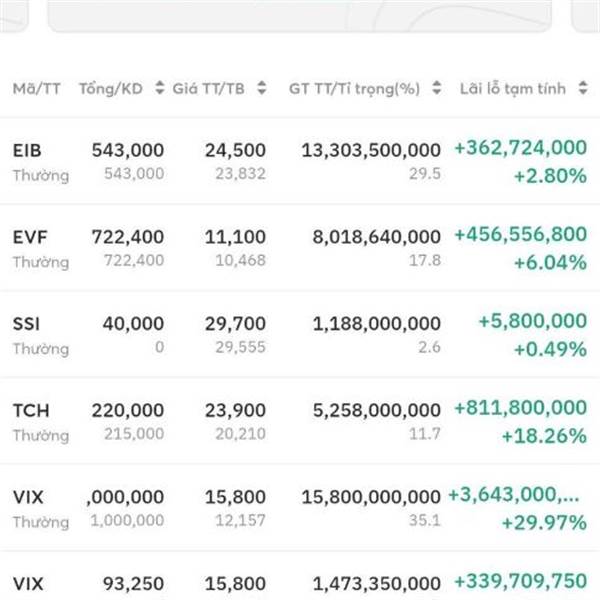Sort by Lãi lỗ tạm tính arrows
Screen dimensions: 600x600
(x=583, y=88)
